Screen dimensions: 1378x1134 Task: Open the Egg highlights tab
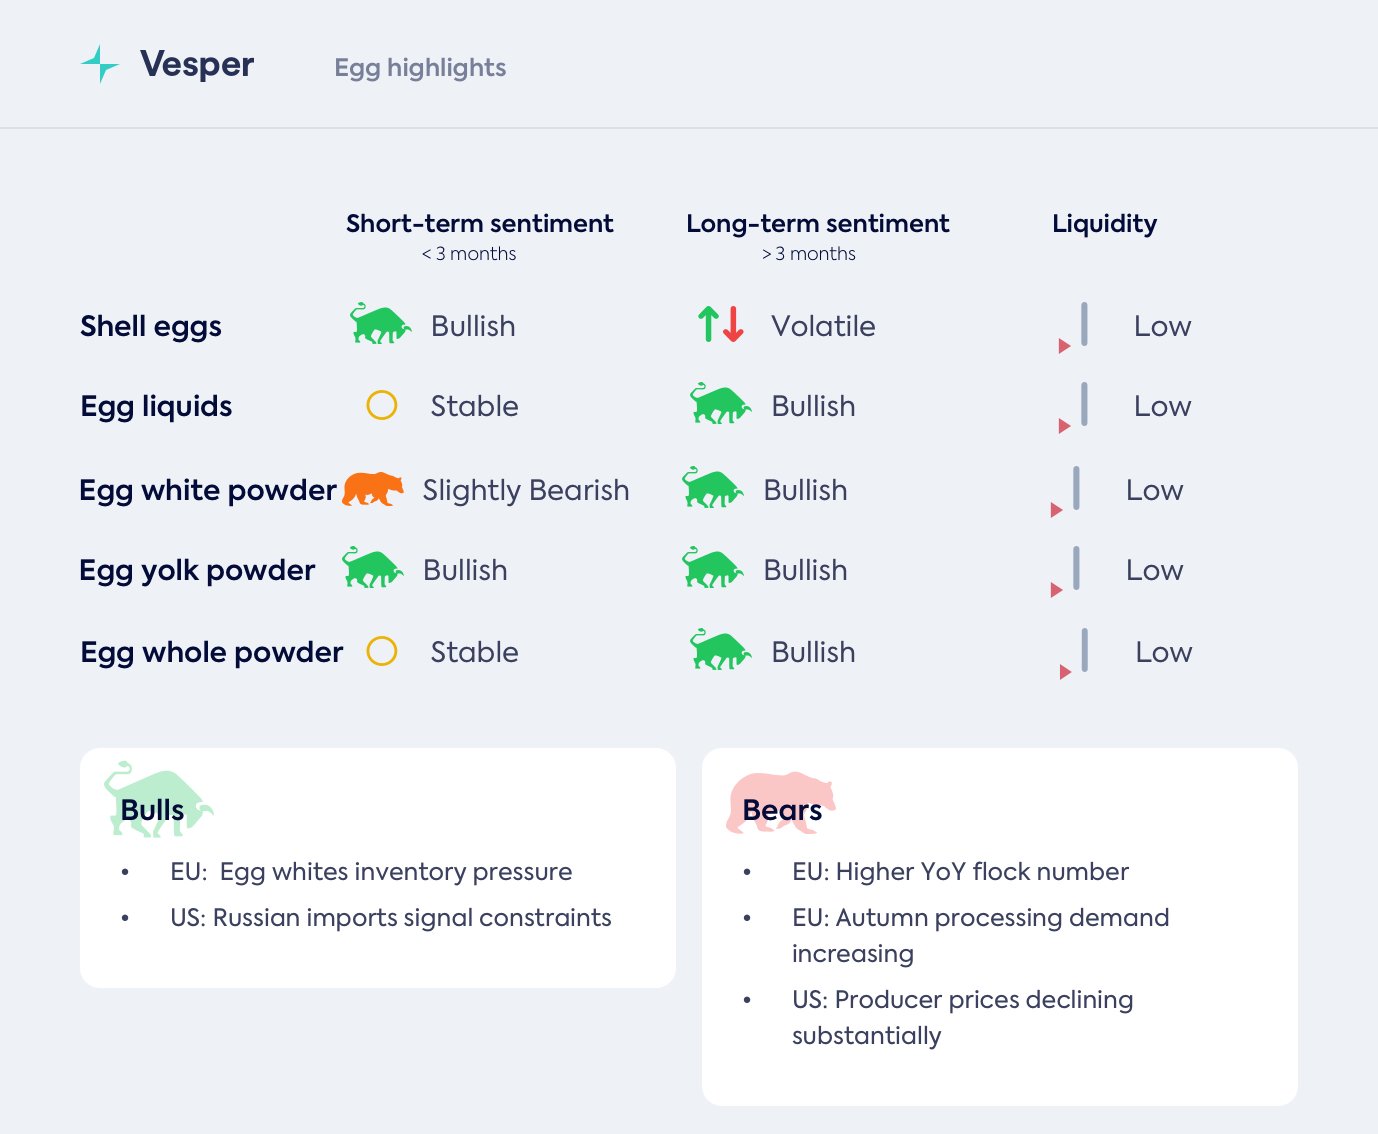(420, 67)
